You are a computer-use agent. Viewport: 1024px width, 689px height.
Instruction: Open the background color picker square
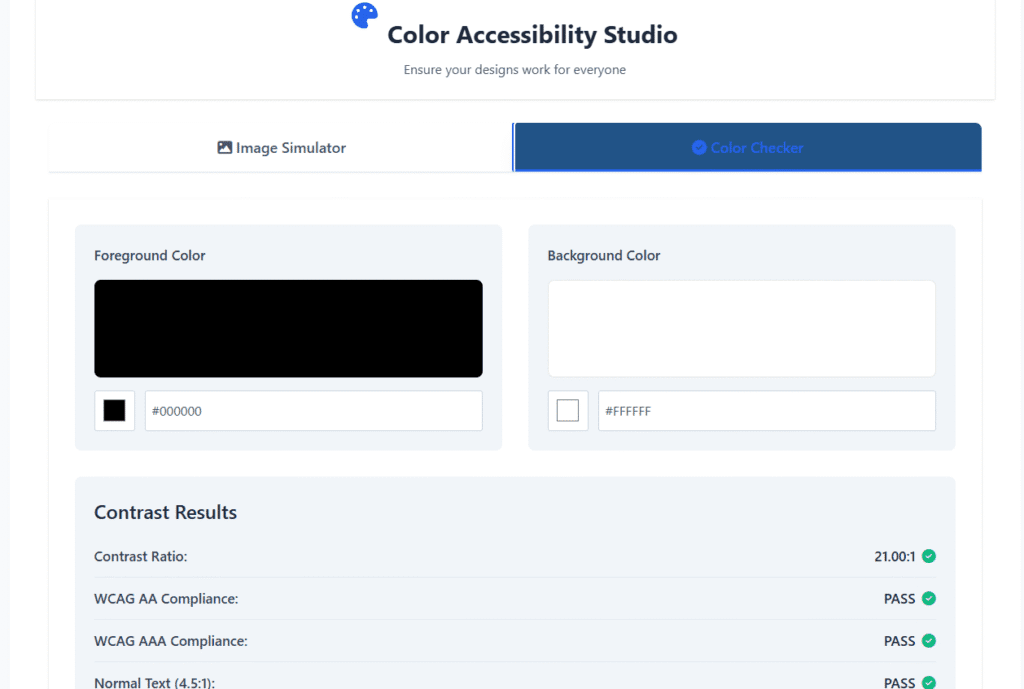568,410
